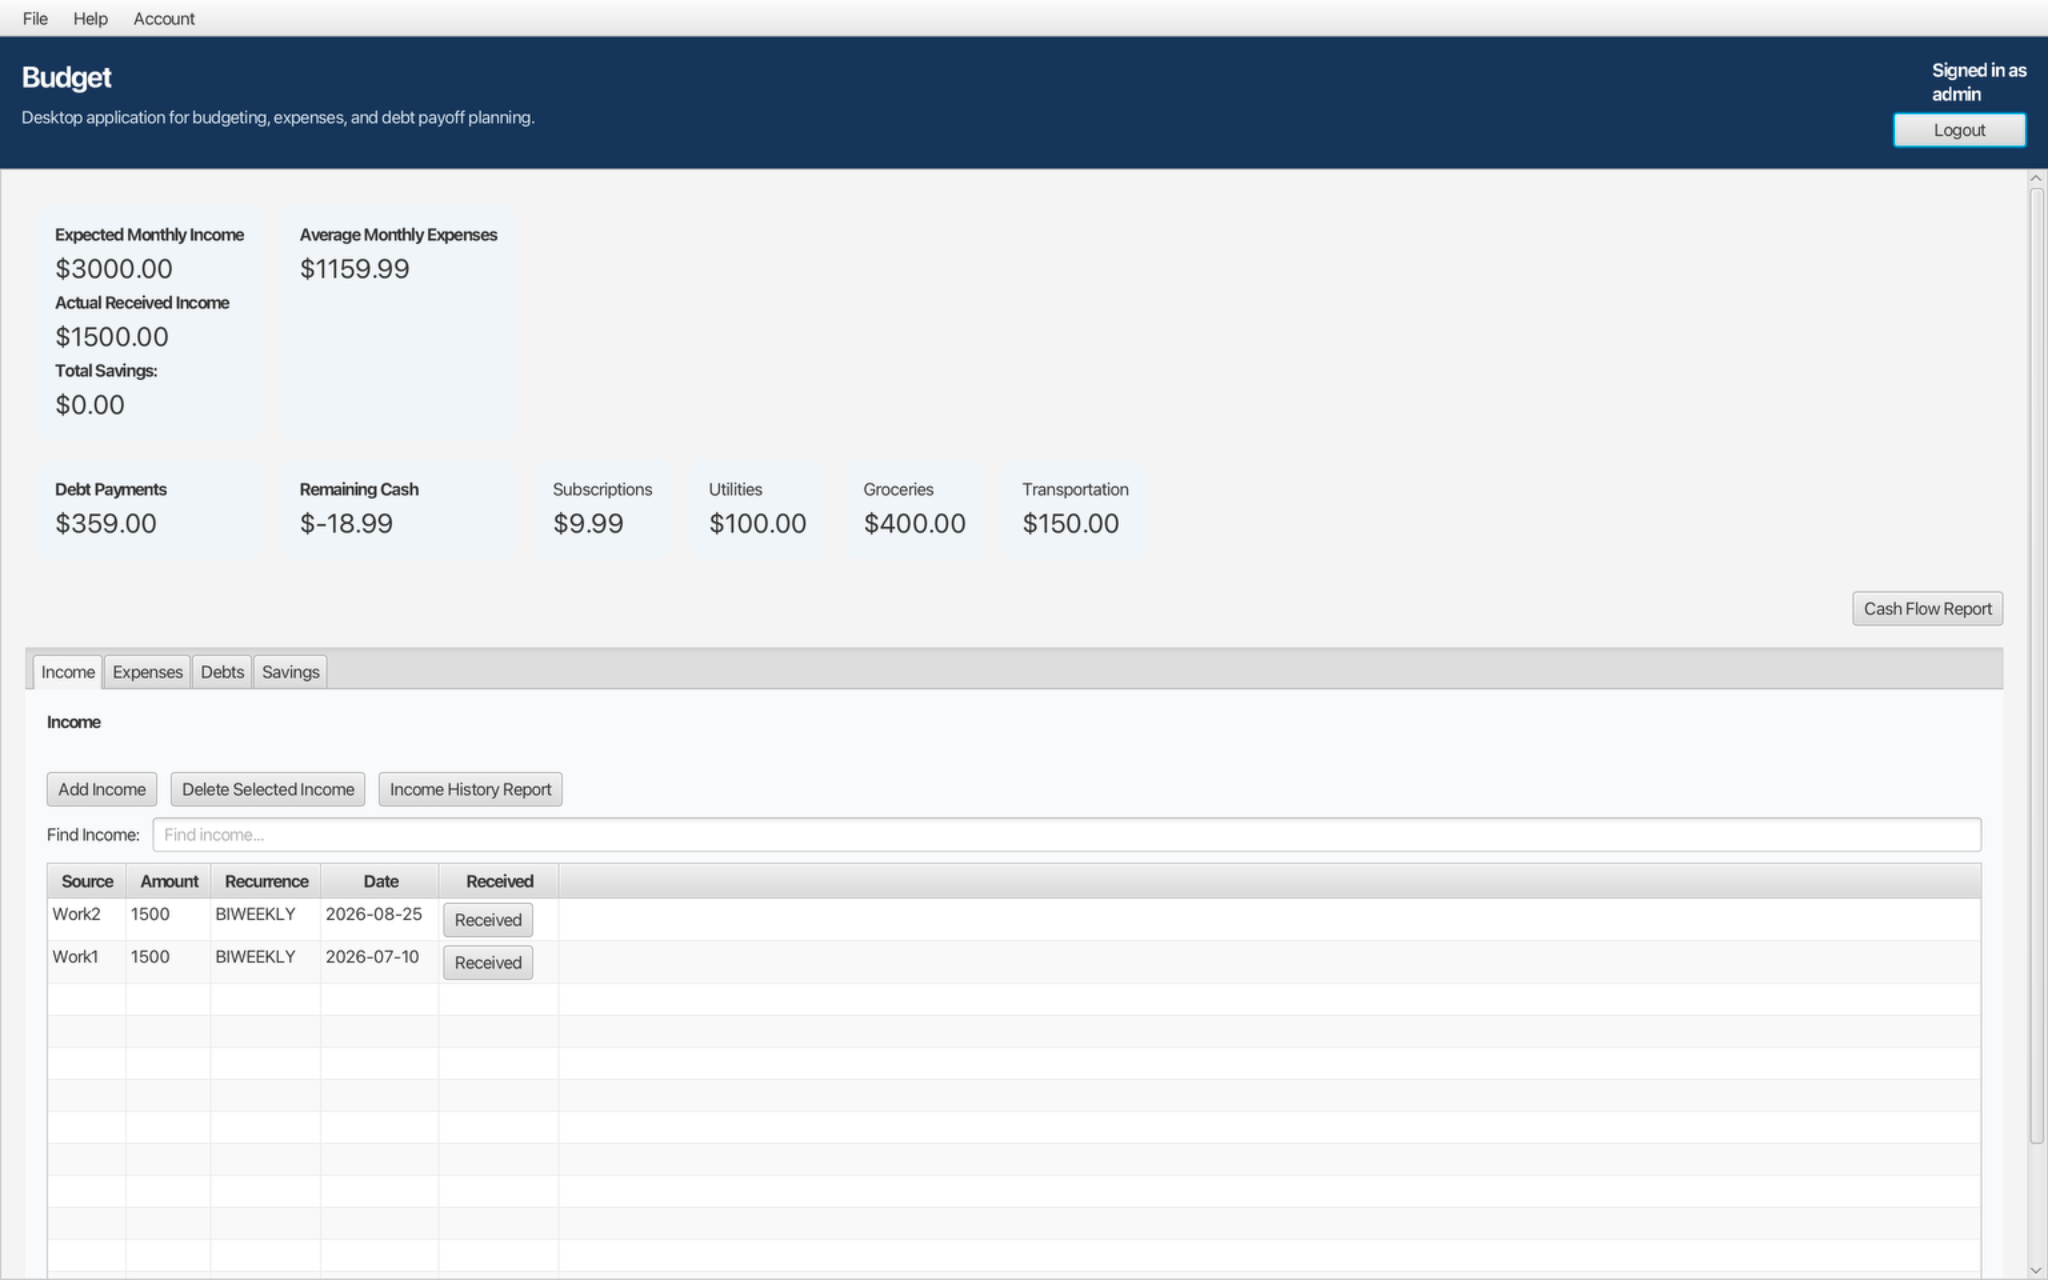This screenshot has width=2048, height=1280.
Task: Open the Cash Flow Report
Action: [1927, 609]
